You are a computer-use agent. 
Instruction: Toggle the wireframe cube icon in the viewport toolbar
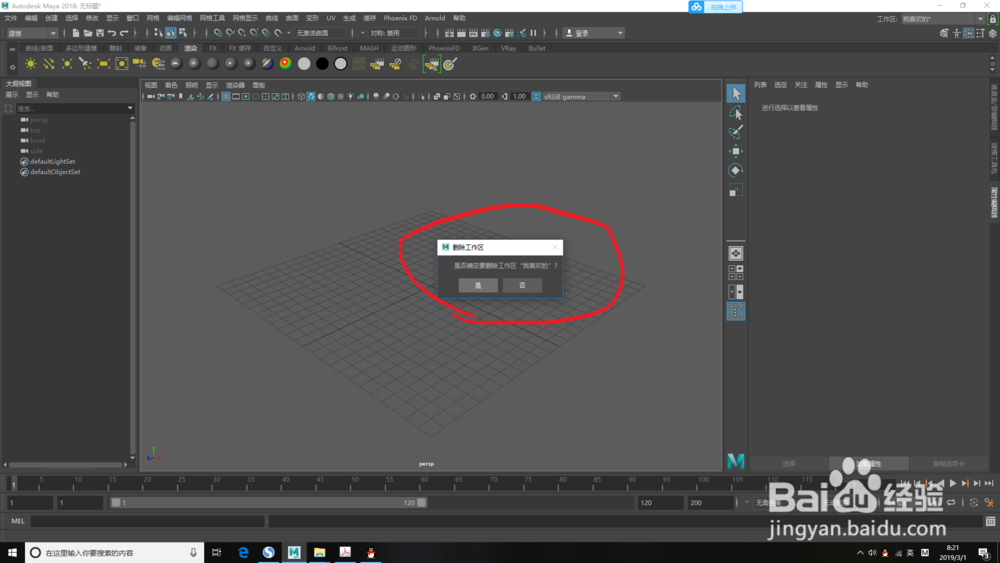click(301, 96)
